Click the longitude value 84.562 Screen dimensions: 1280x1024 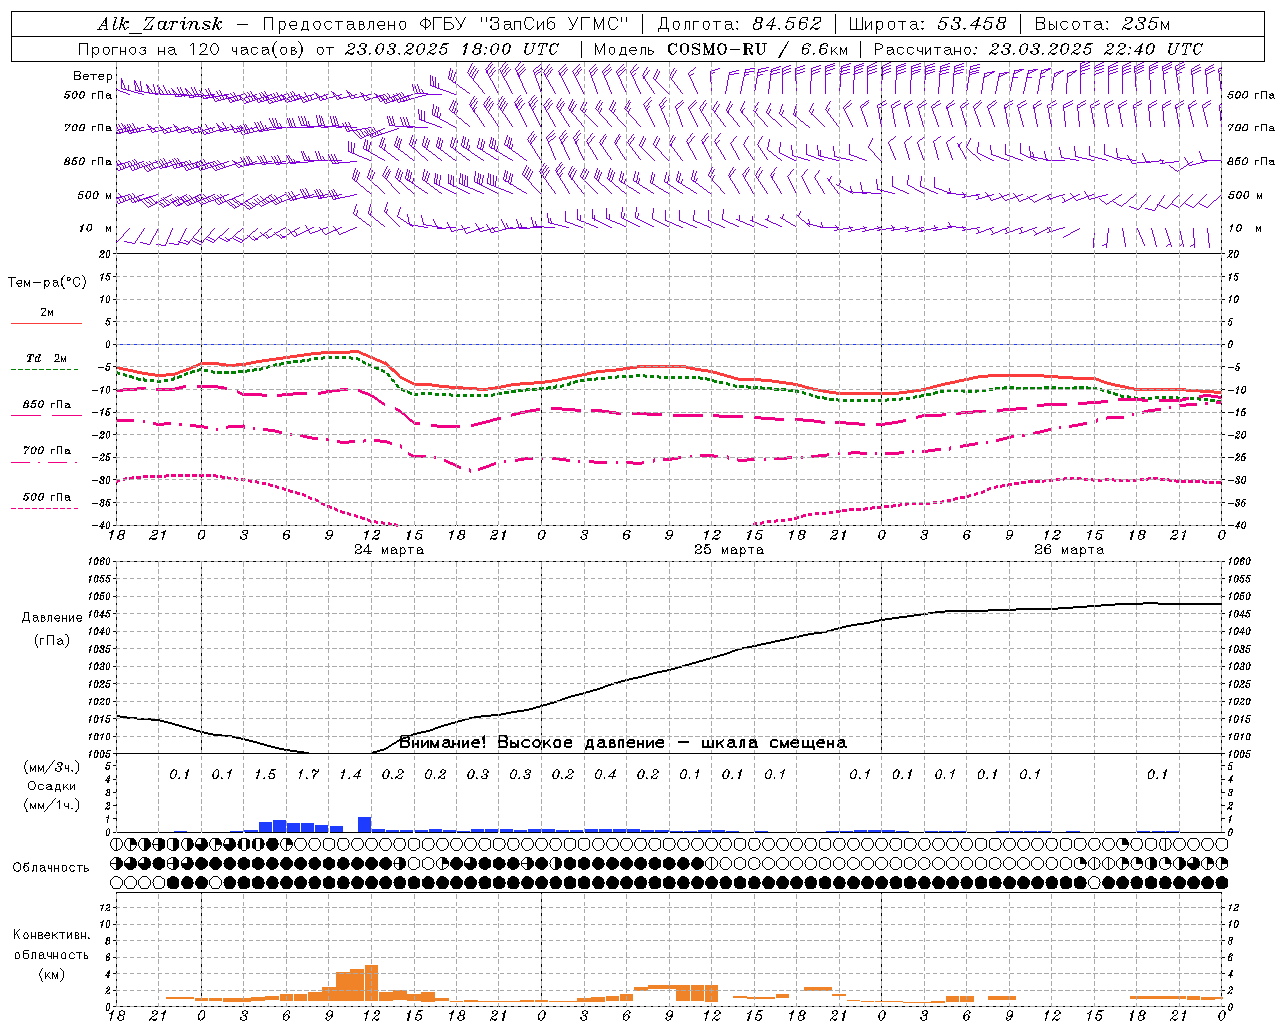pos(787,24)
